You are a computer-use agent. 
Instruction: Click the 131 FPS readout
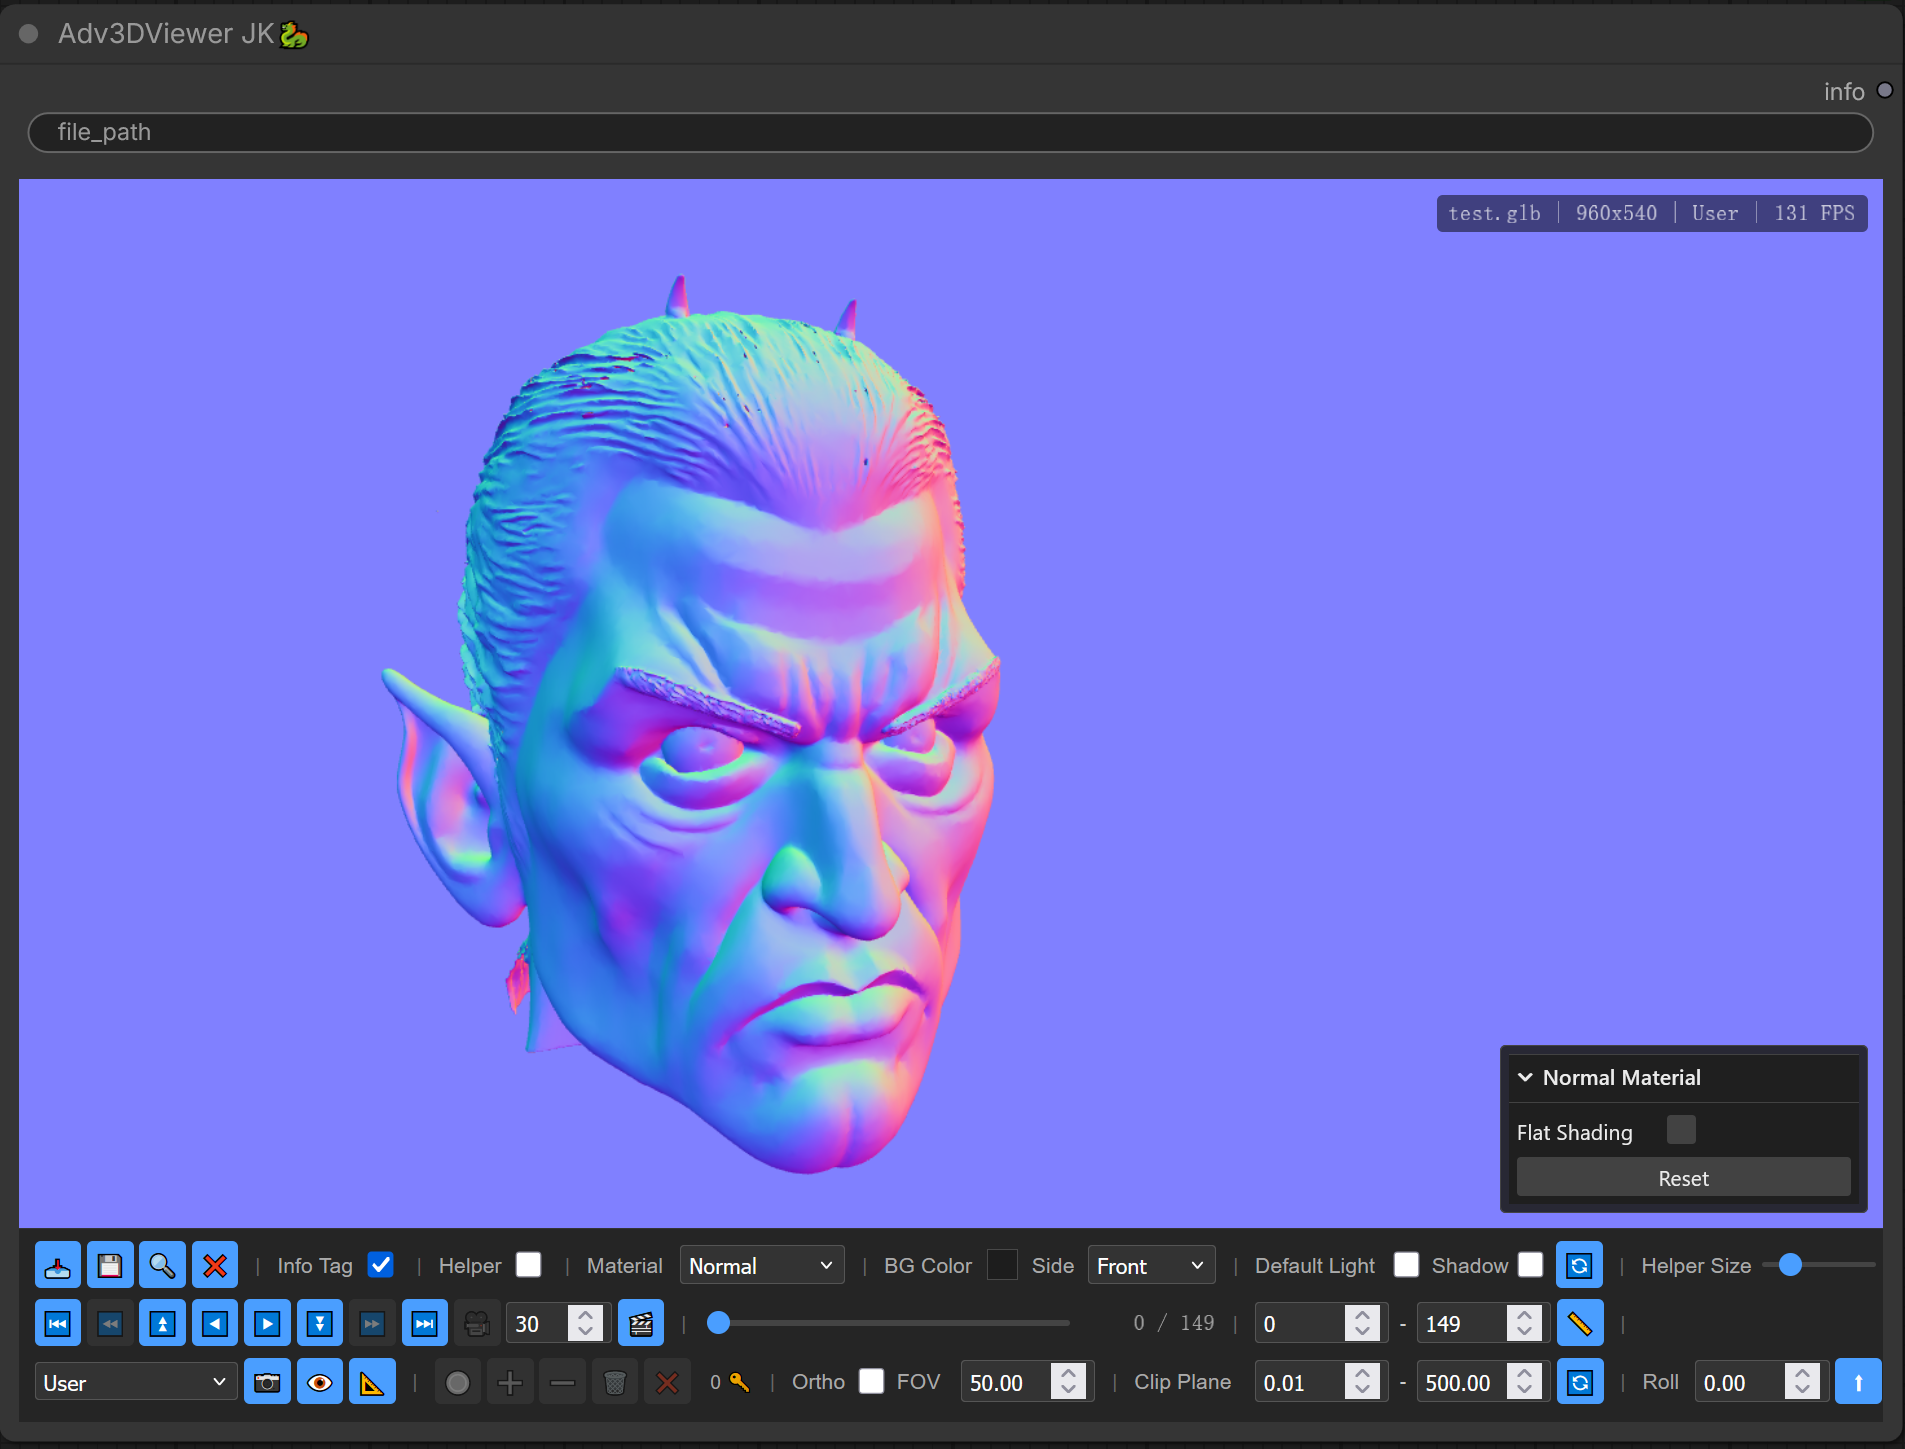click(1814, 213)
